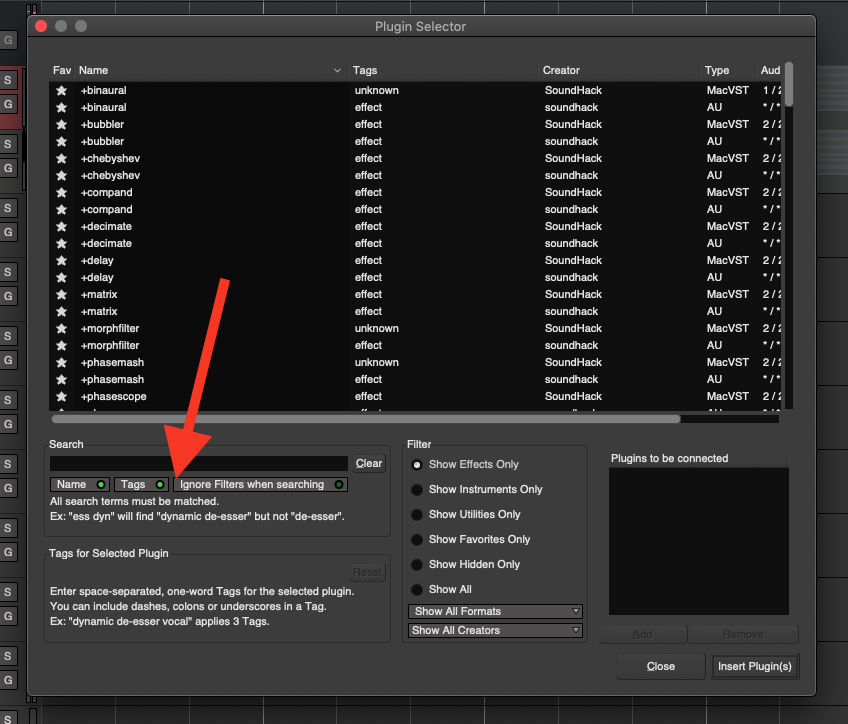Star the +compand MacVST plugin
848x724 pixels.
click(61, 192)
